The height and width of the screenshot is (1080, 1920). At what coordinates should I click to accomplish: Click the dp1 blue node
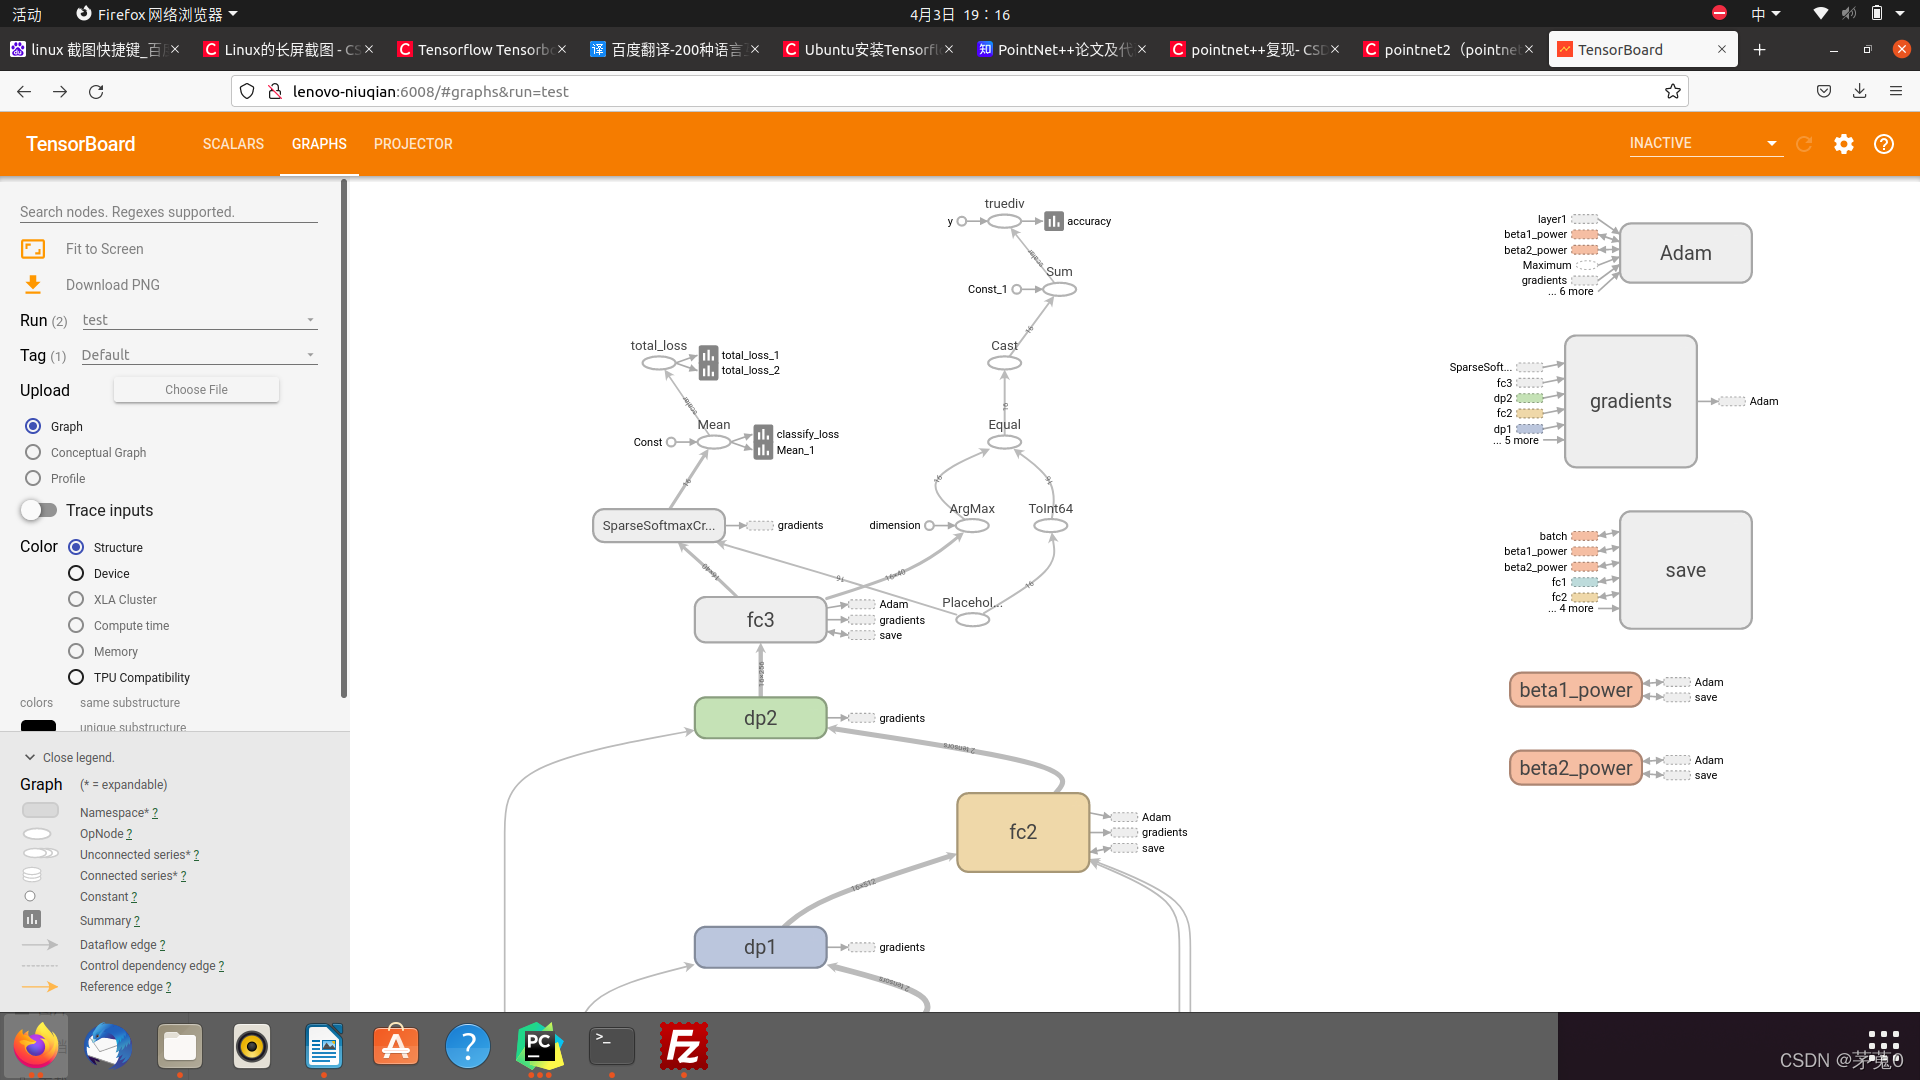click(760, 947)
